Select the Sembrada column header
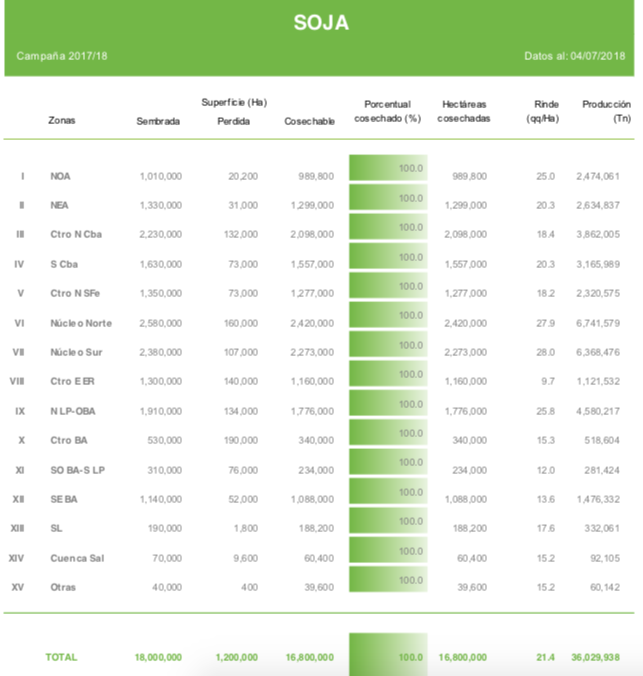The height and width of the screenshot is (676, 643). pos(158,121)
